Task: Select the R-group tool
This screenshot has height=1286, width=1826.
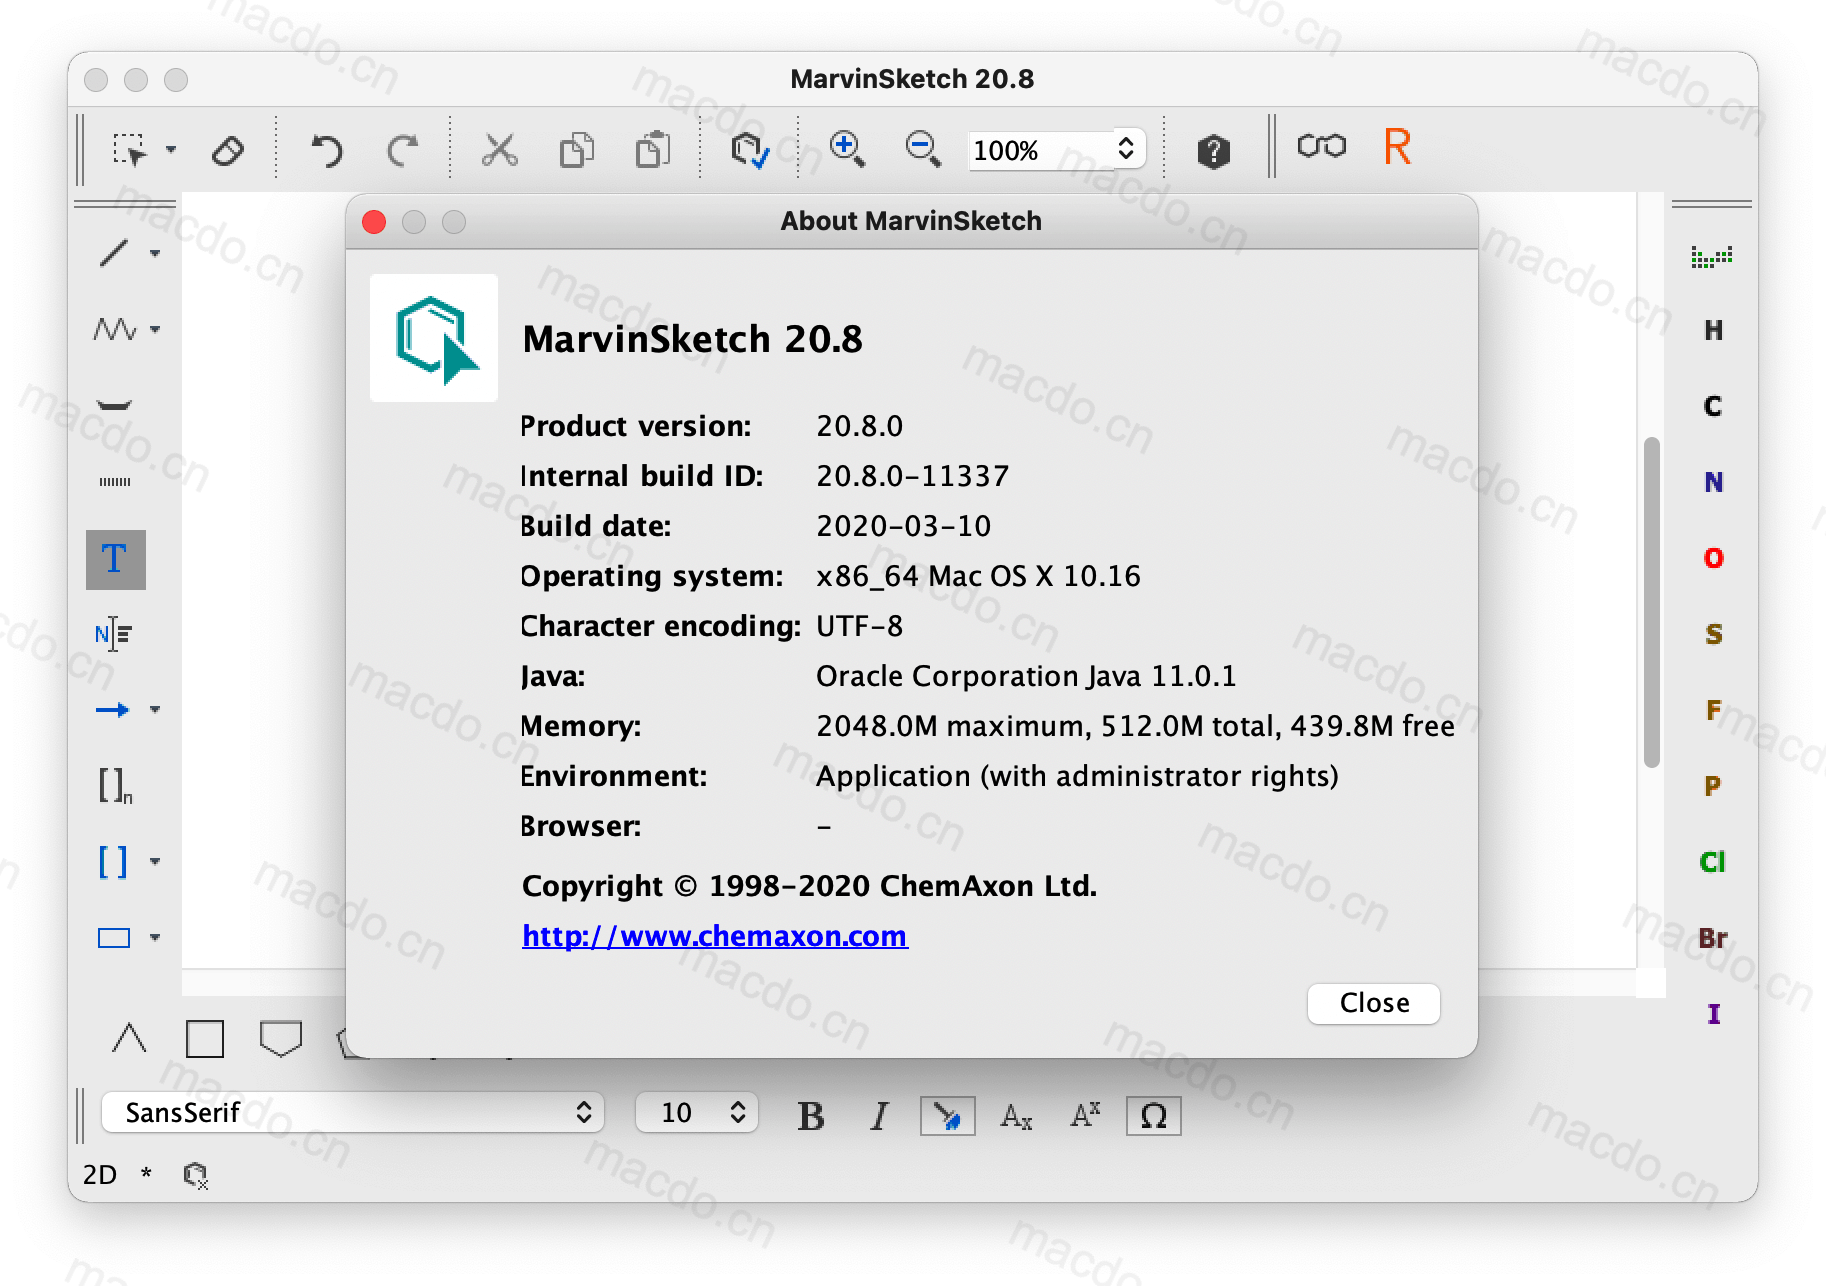Action: [x=1397, y=147]
